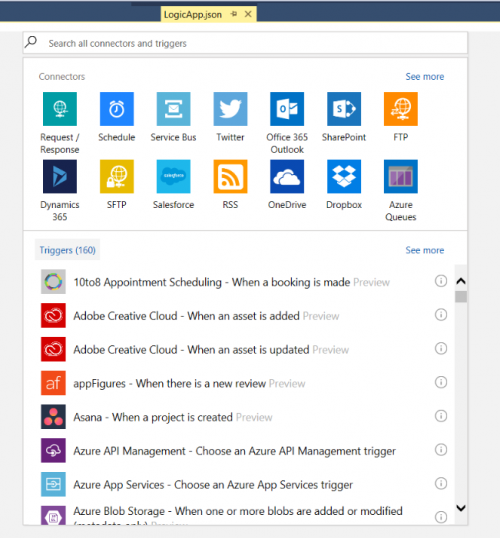The width and height of the screenshot is (500, 538).
Task: Select Choose an Azure App Services trigger
Action: click(213, 485)
